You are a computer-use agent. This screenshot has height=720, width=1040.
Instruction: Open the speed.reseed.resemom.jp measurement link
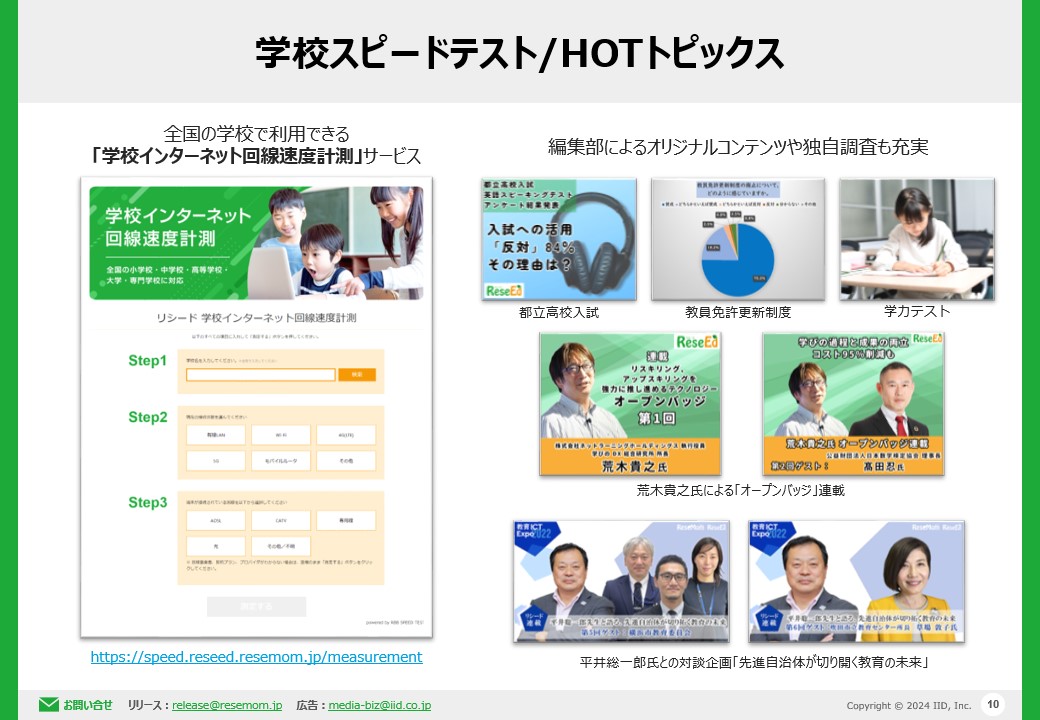point(256,657)
